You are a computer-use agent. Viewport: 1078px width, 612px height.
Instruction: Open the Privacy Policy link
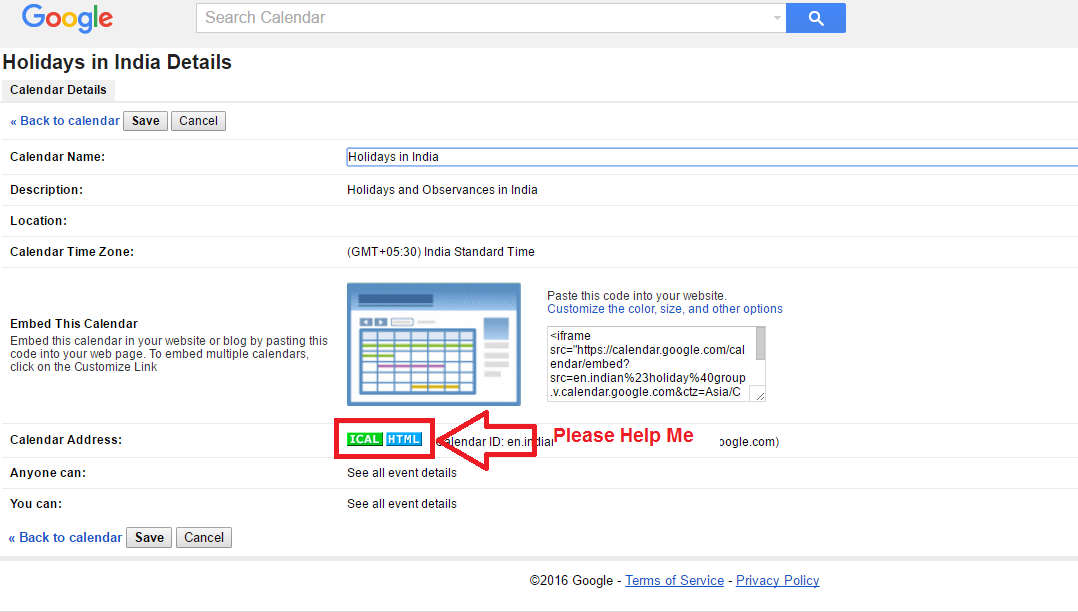click(778, 580)
